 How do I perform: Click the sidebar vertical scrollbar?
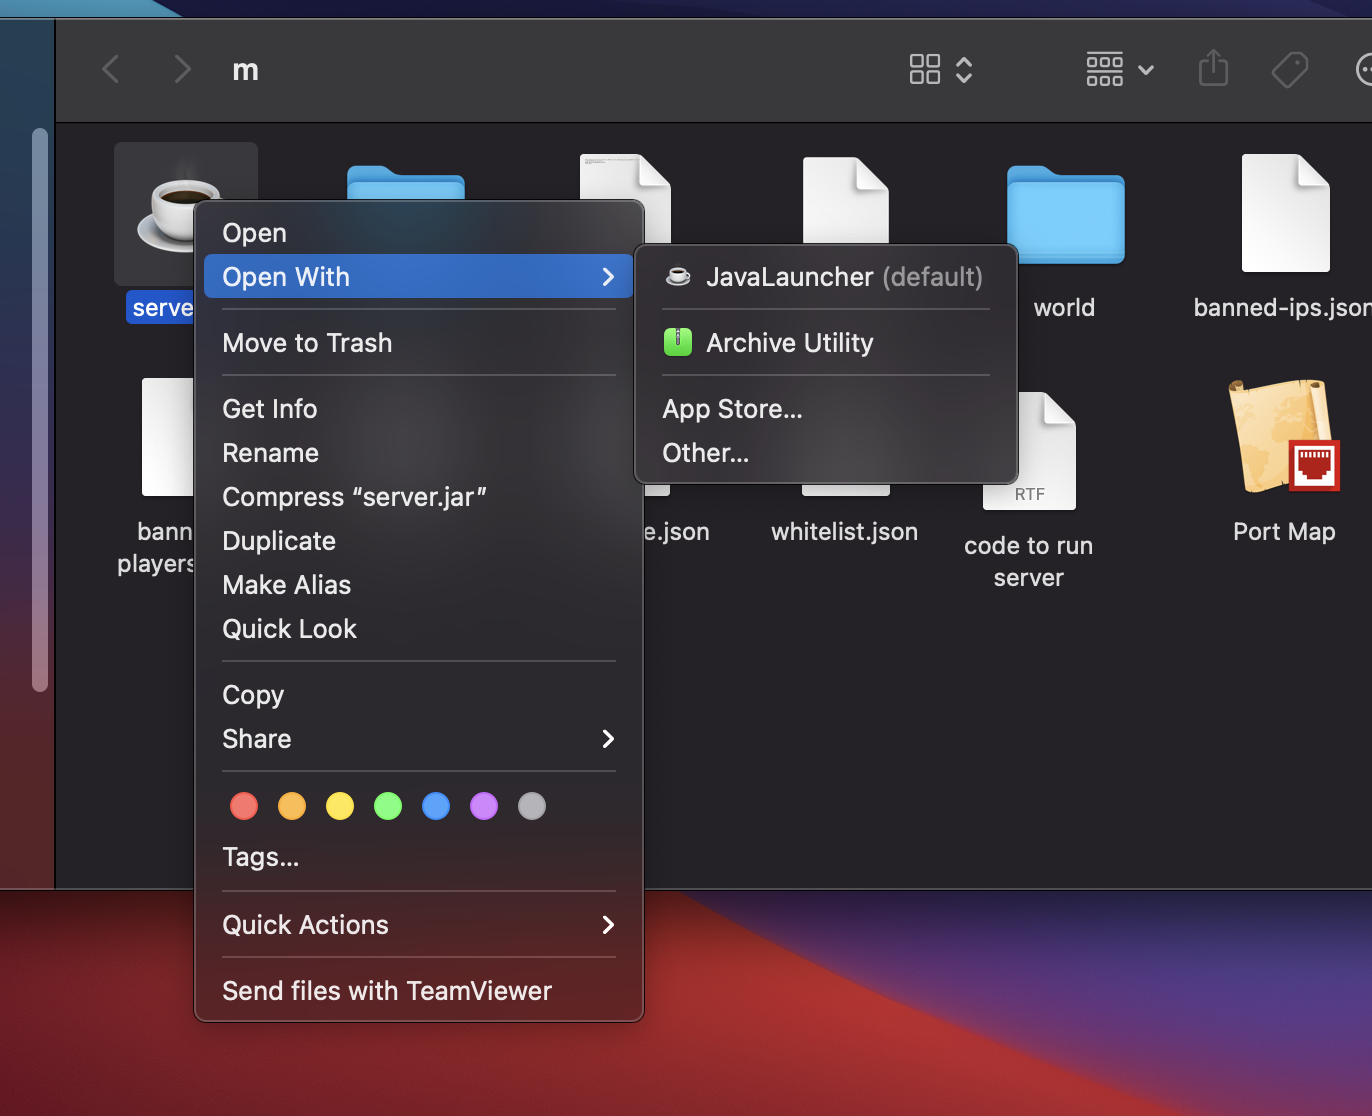[40, 410]
